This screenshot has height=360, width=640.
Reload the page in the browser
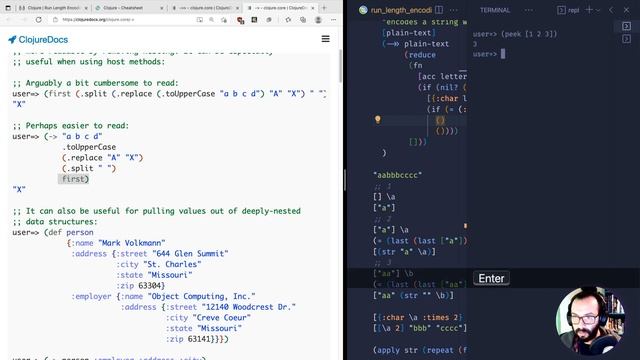pyautogui.click(x=38, y=20)
